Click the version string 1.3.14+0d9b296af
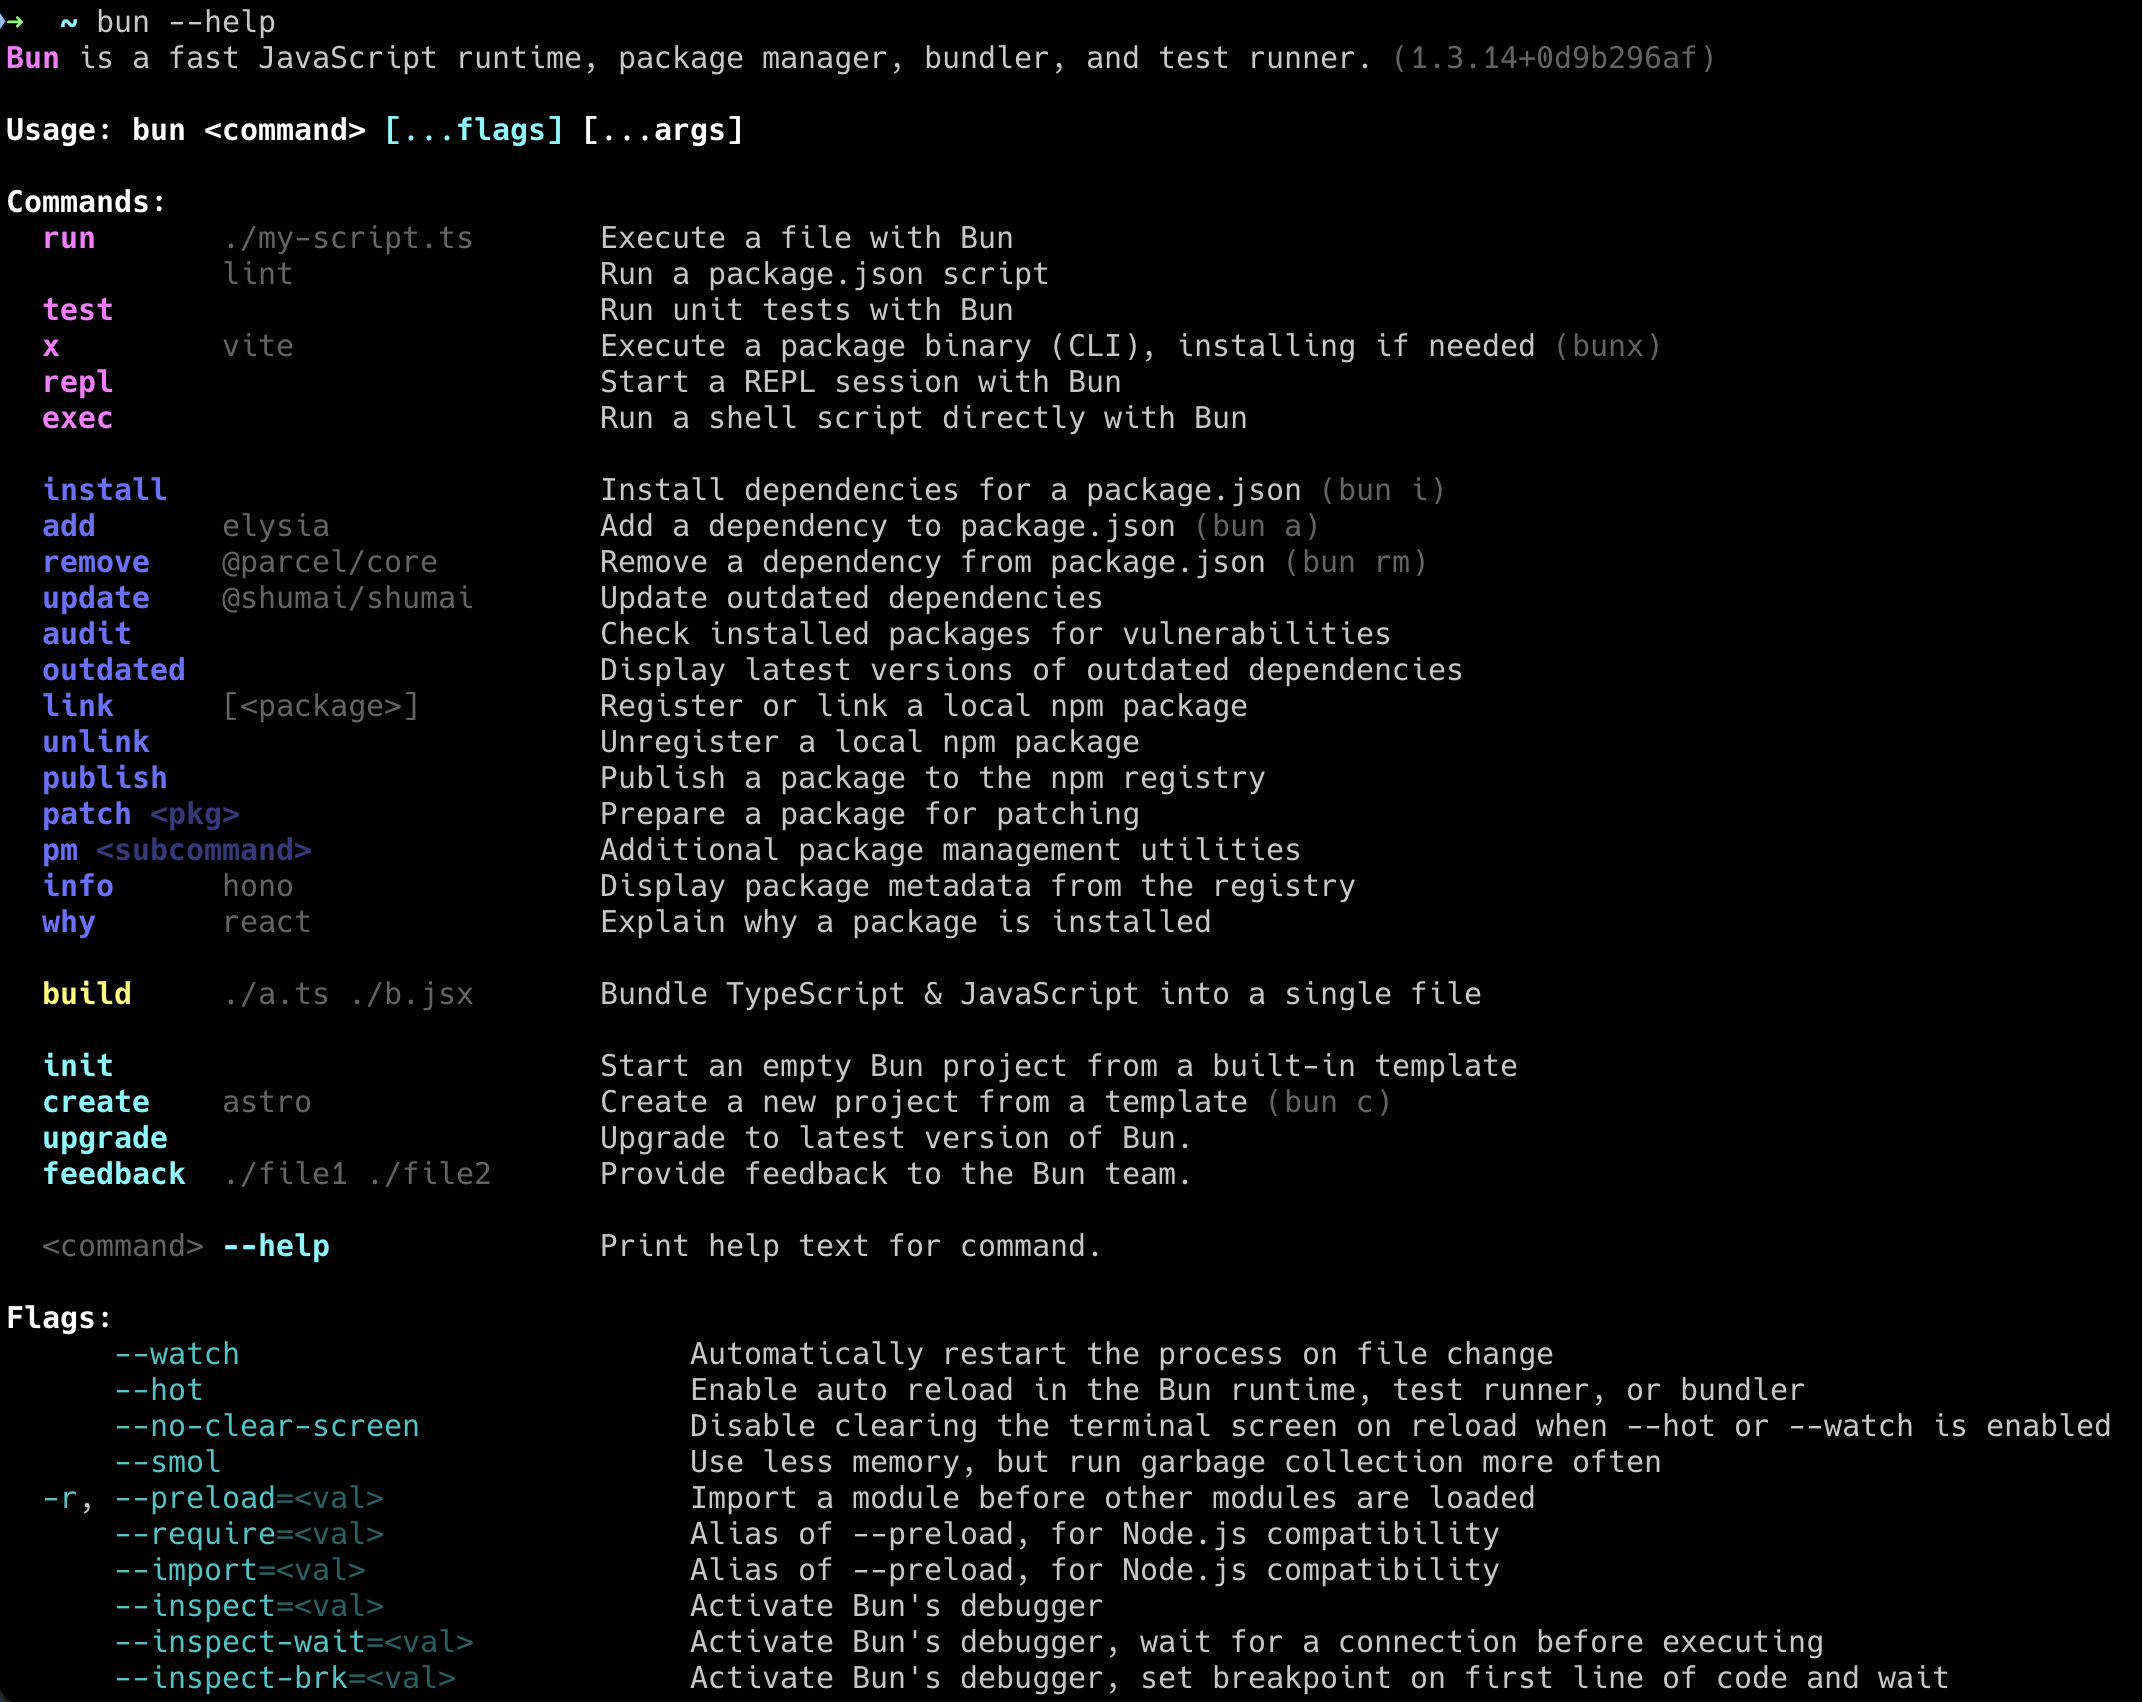 coord(1554,58)
